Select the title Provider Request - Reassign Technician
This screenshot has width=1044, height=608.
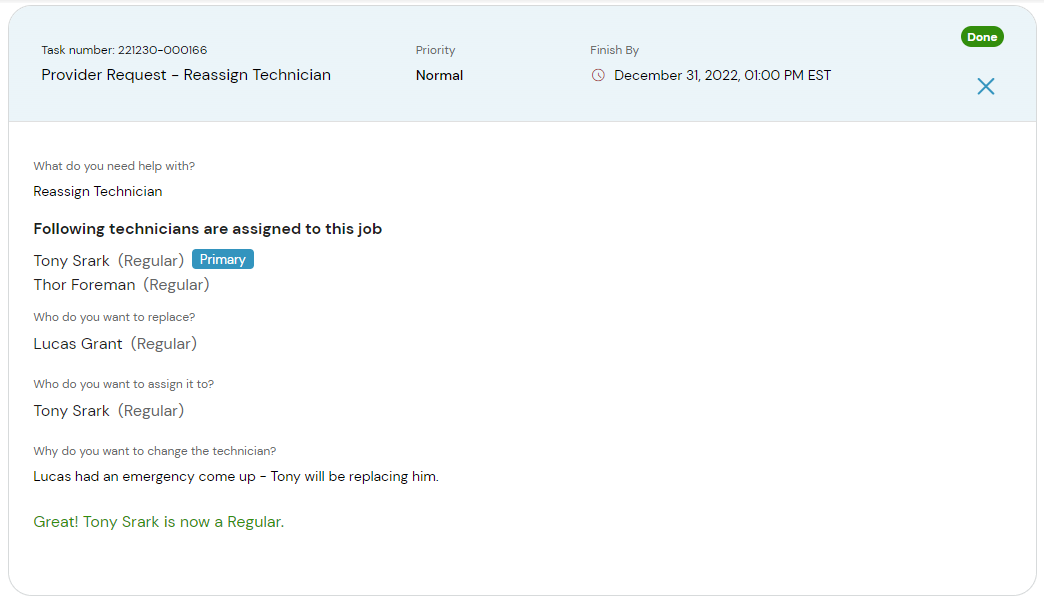pyautogui.click(x=185, y=75)
